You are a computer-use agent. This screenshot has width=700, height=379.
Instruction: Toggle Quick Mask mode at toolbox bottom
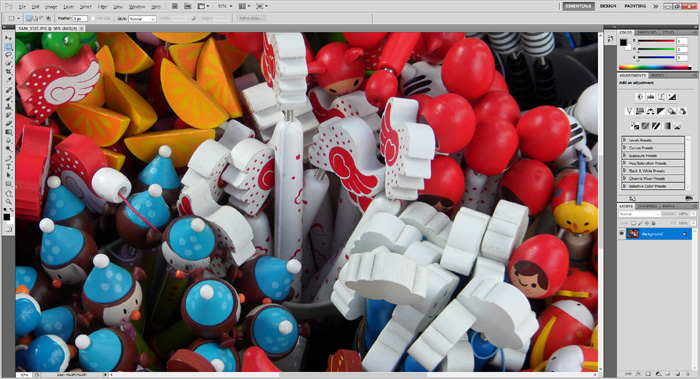[8, 229]
